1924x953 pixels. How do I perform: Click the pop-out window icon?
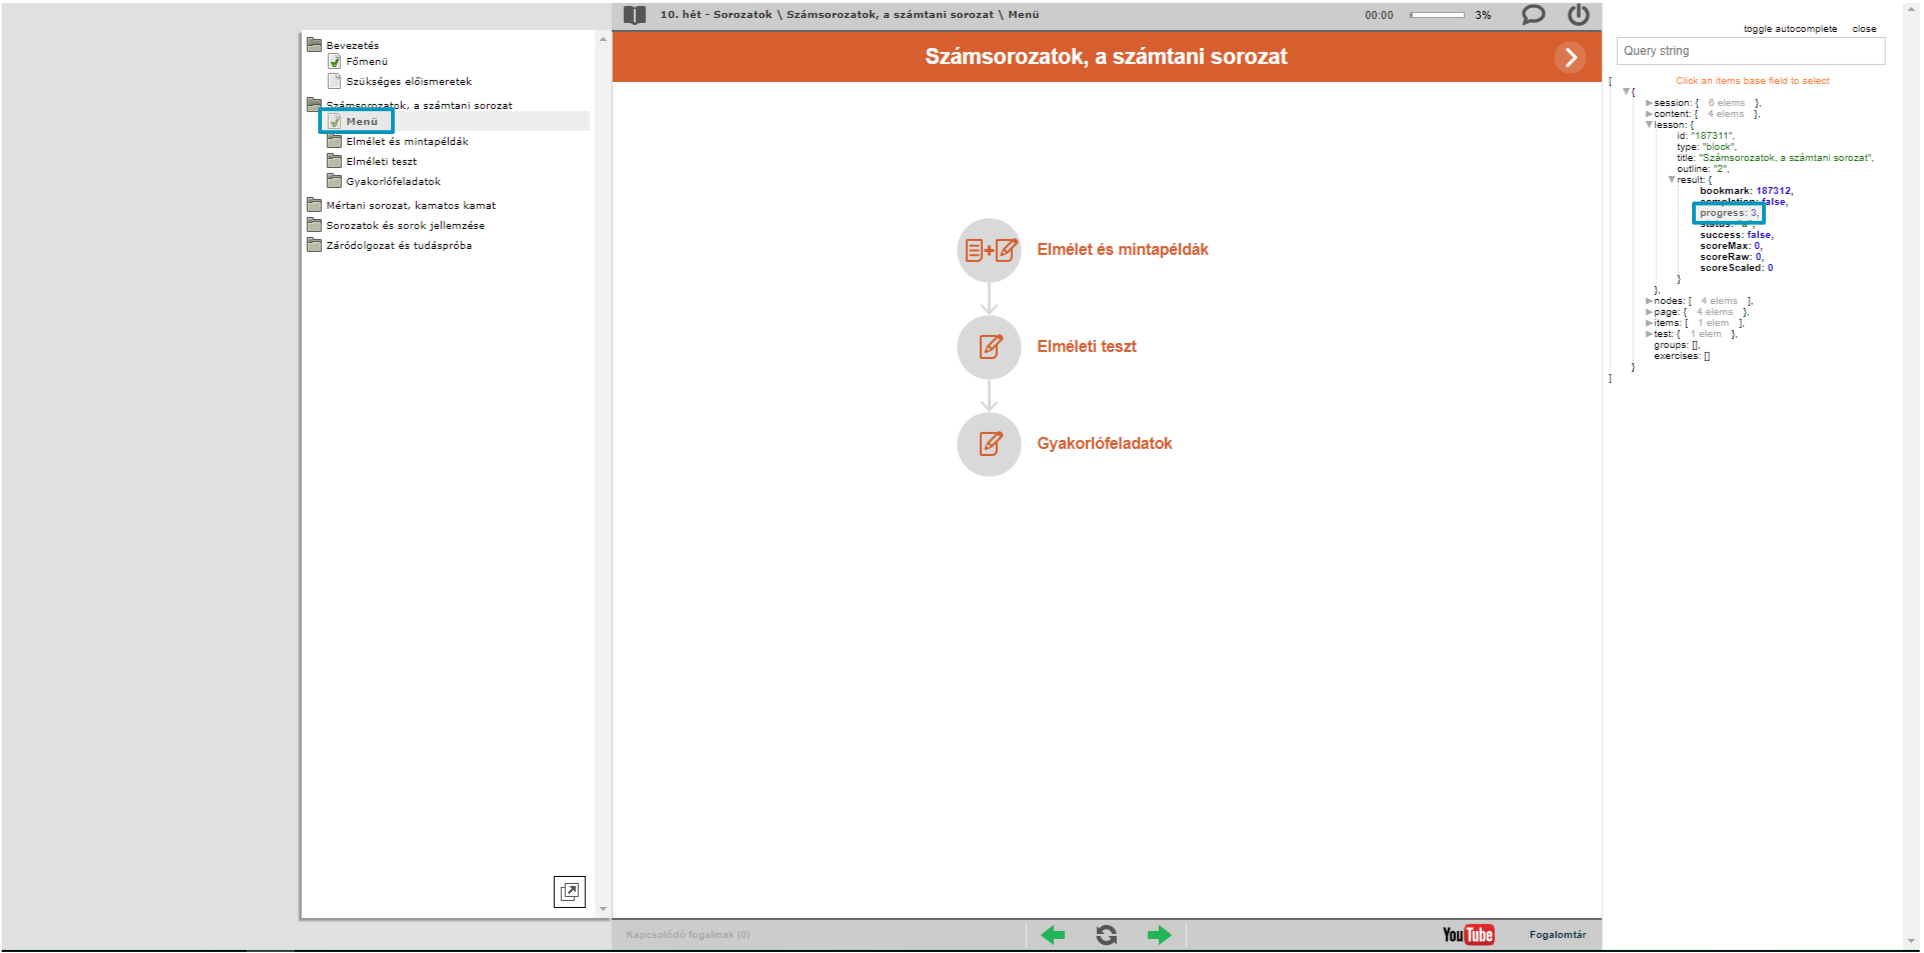569,891
